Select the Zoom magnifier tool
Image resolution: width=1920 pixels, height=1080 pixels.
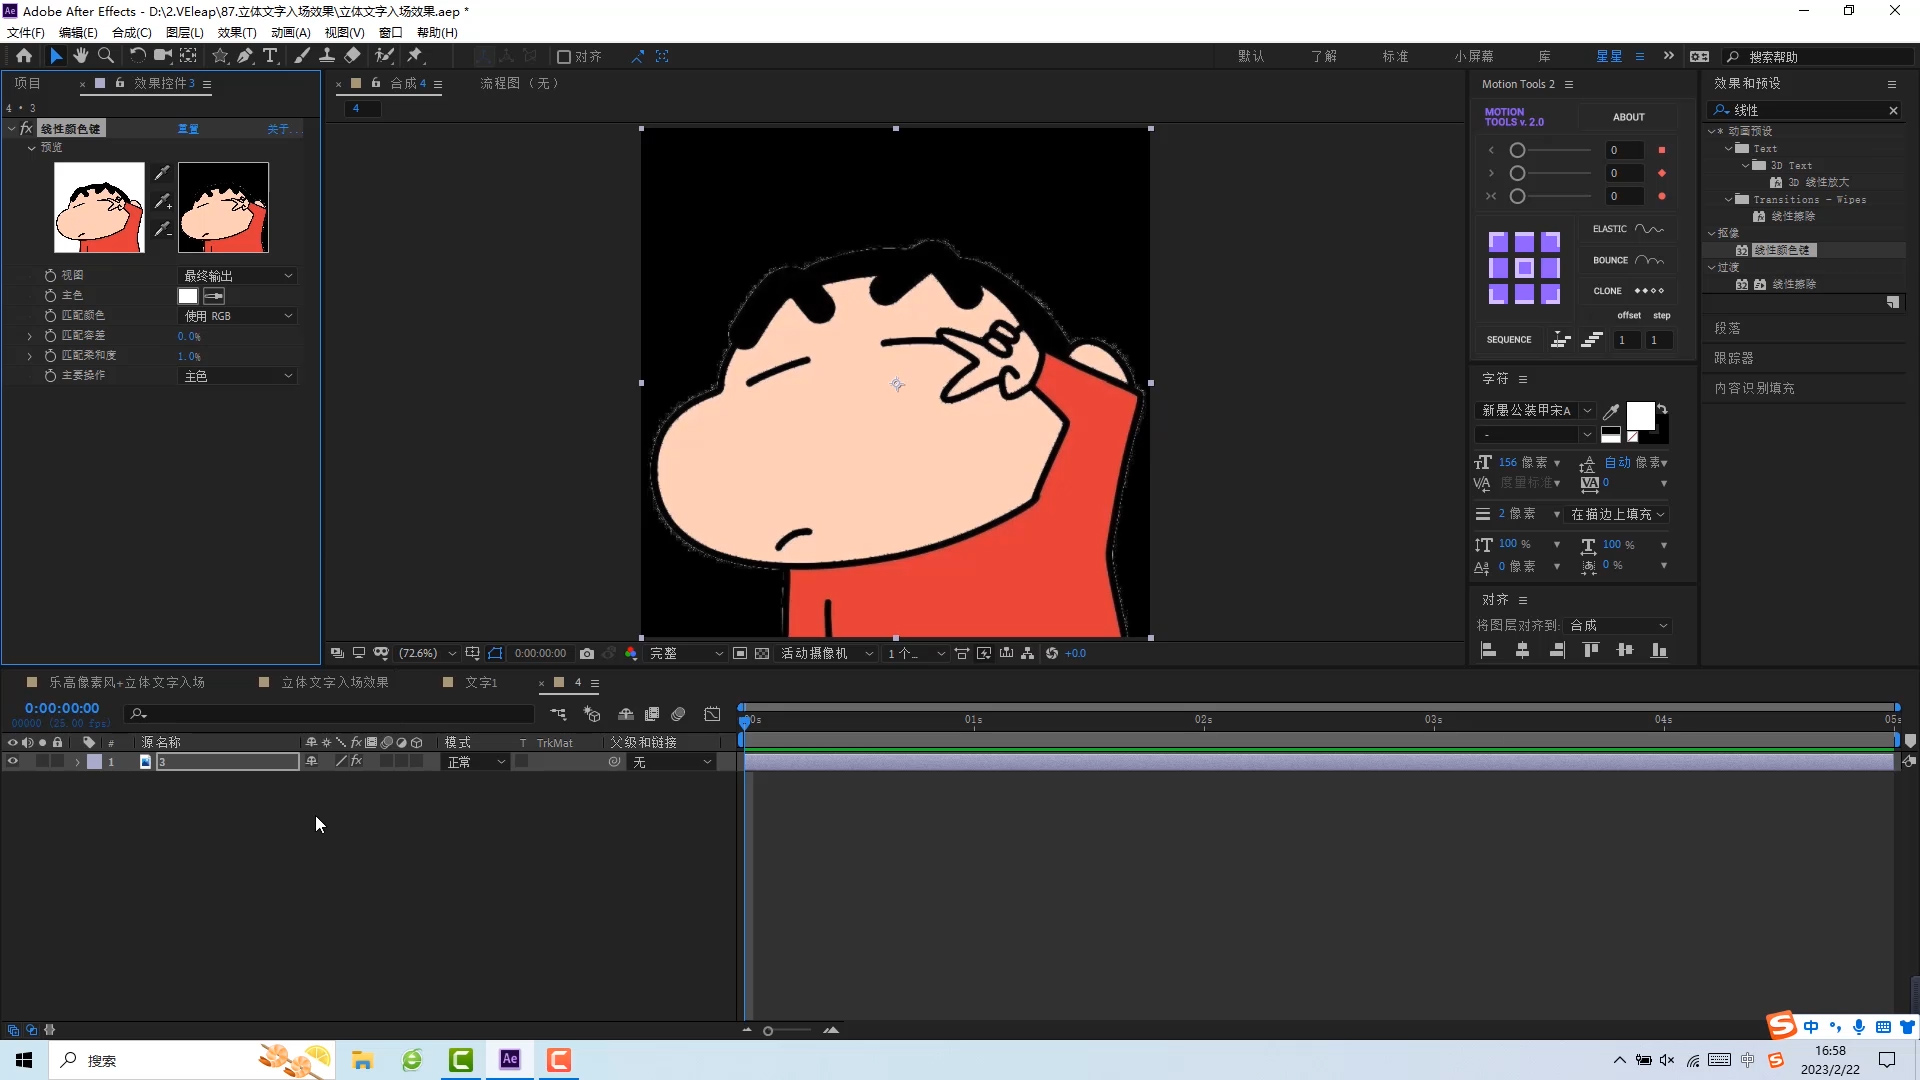[x=106, y=56]
